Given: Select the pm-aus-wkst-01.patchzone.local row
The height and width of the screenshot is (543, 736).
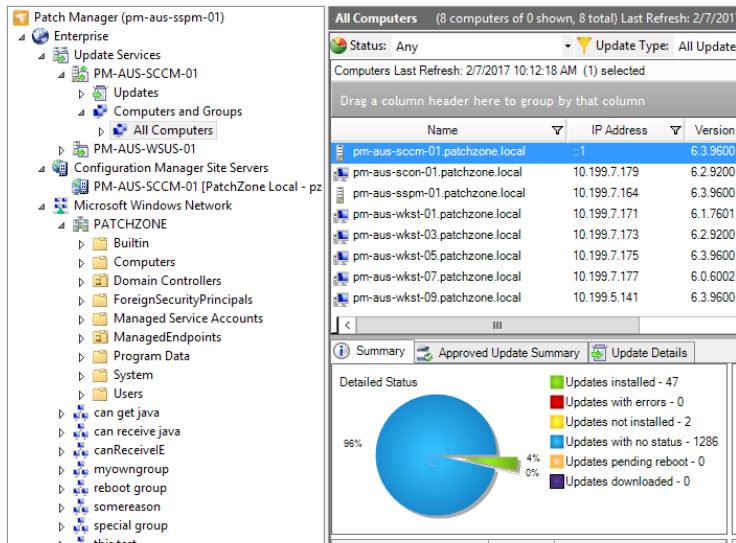Looking at the screenshot, I should [533, 214].
